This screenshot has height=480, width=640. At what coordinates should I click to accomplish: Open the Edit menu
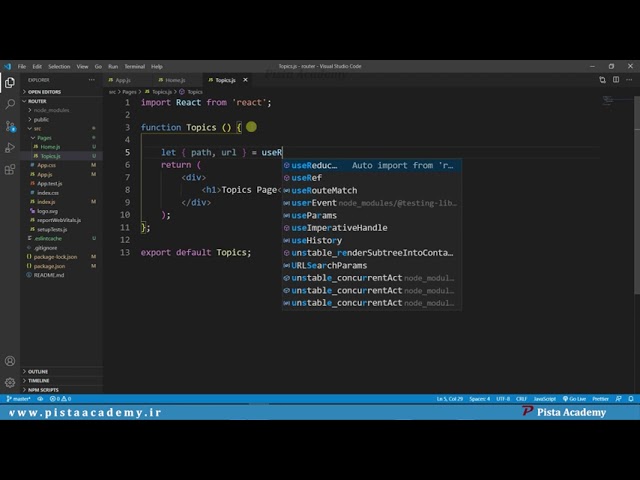tap(37, 67)
